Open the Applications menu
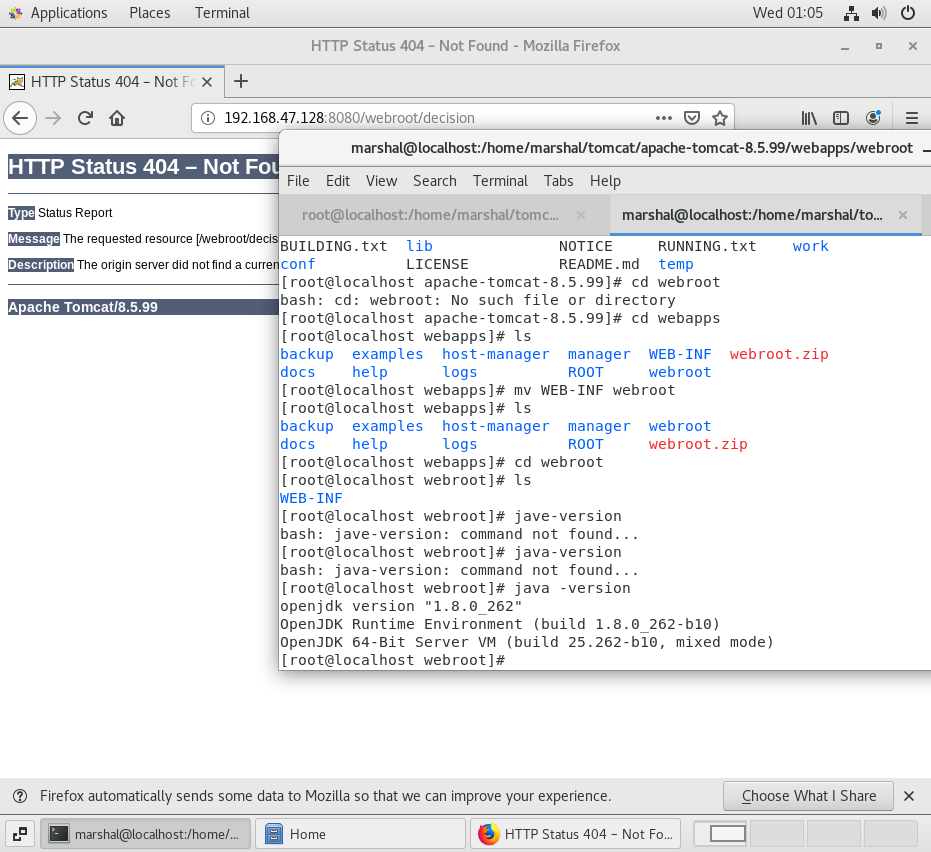The image size is (931, 852). [69, 13]
